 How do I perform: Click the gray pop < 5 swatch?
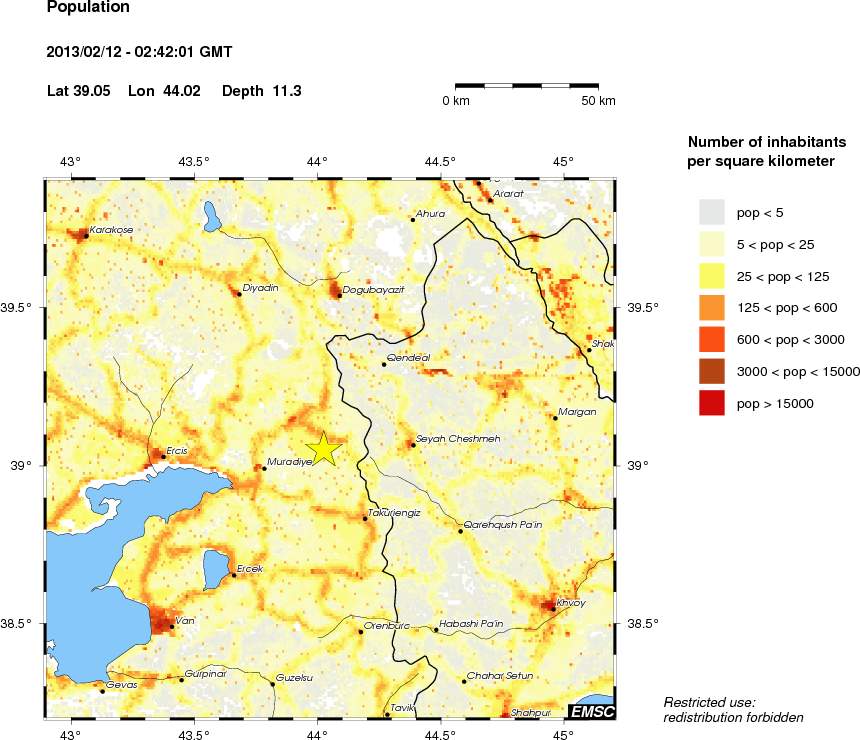(x=711, y=211)
